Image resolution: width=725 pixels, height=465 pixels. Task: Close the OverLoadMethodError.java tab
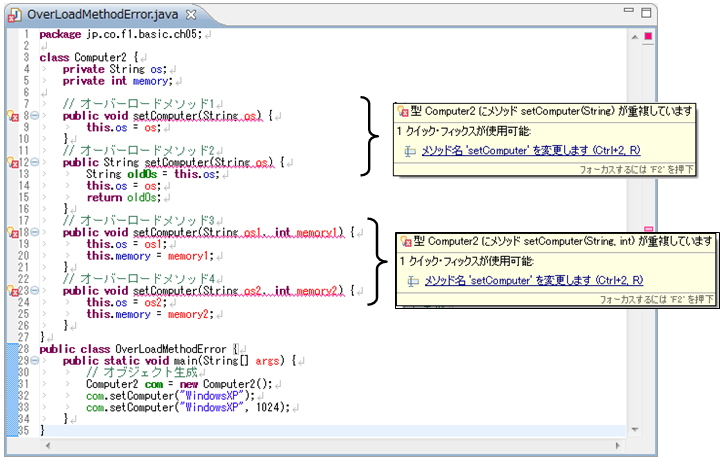(192, 14)
